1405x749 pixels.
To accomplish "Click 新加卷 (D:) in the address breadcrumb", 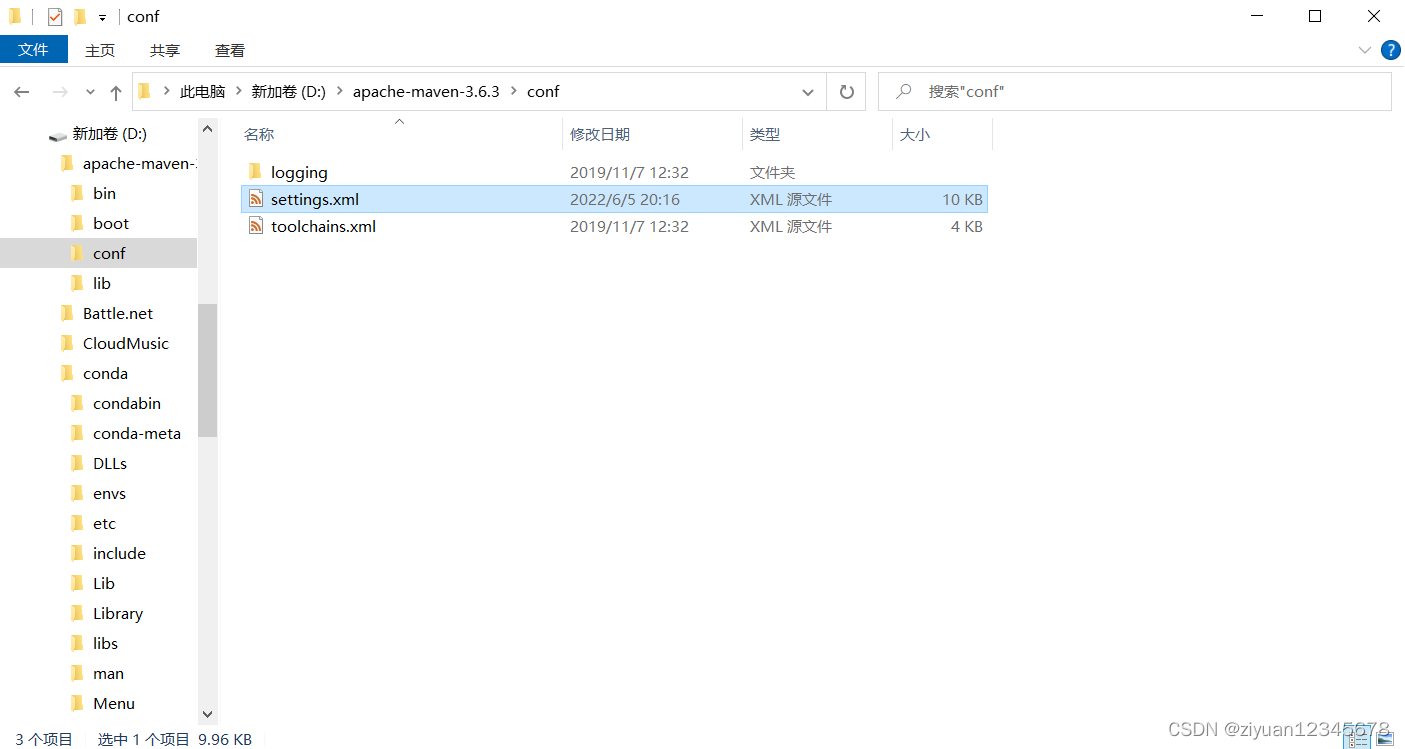I will [x=288, y=91].
